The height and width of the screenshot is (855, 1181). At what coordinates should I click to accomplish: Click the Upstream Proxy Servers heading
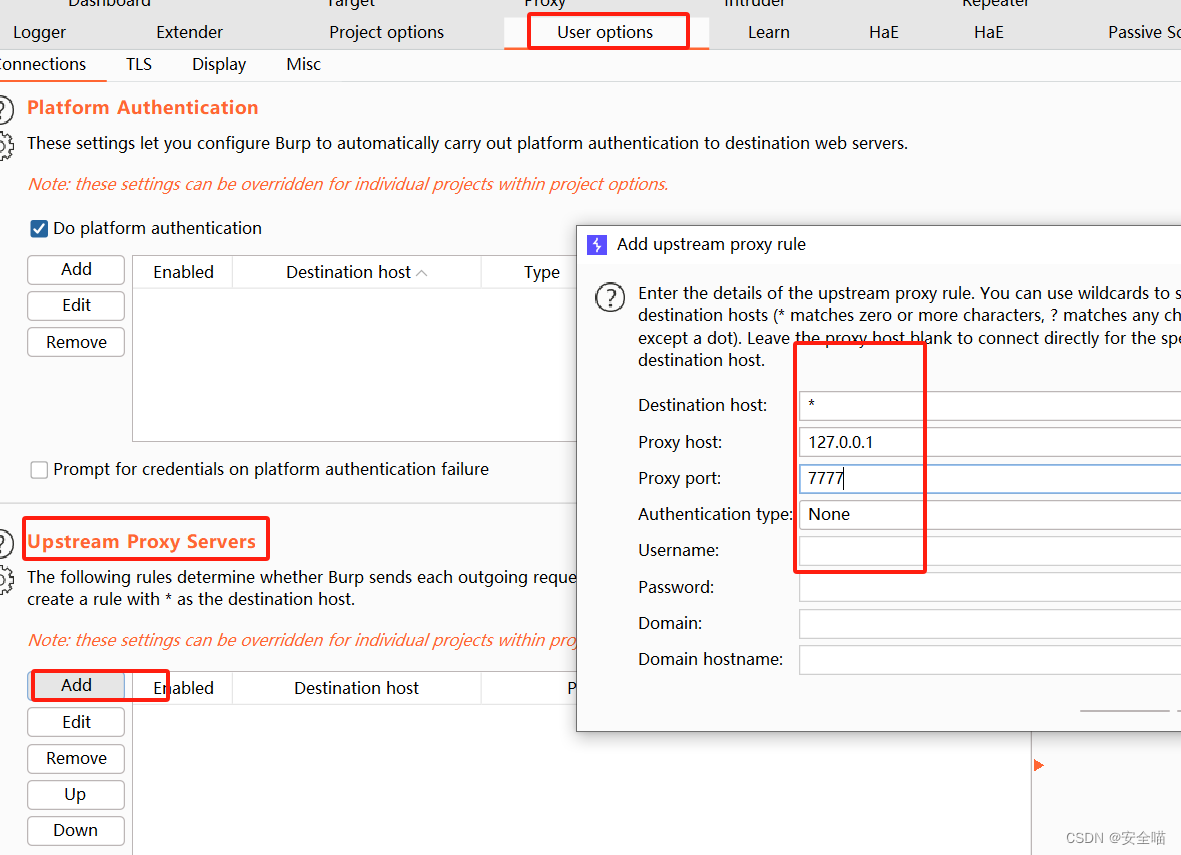(x=142, y=542)
